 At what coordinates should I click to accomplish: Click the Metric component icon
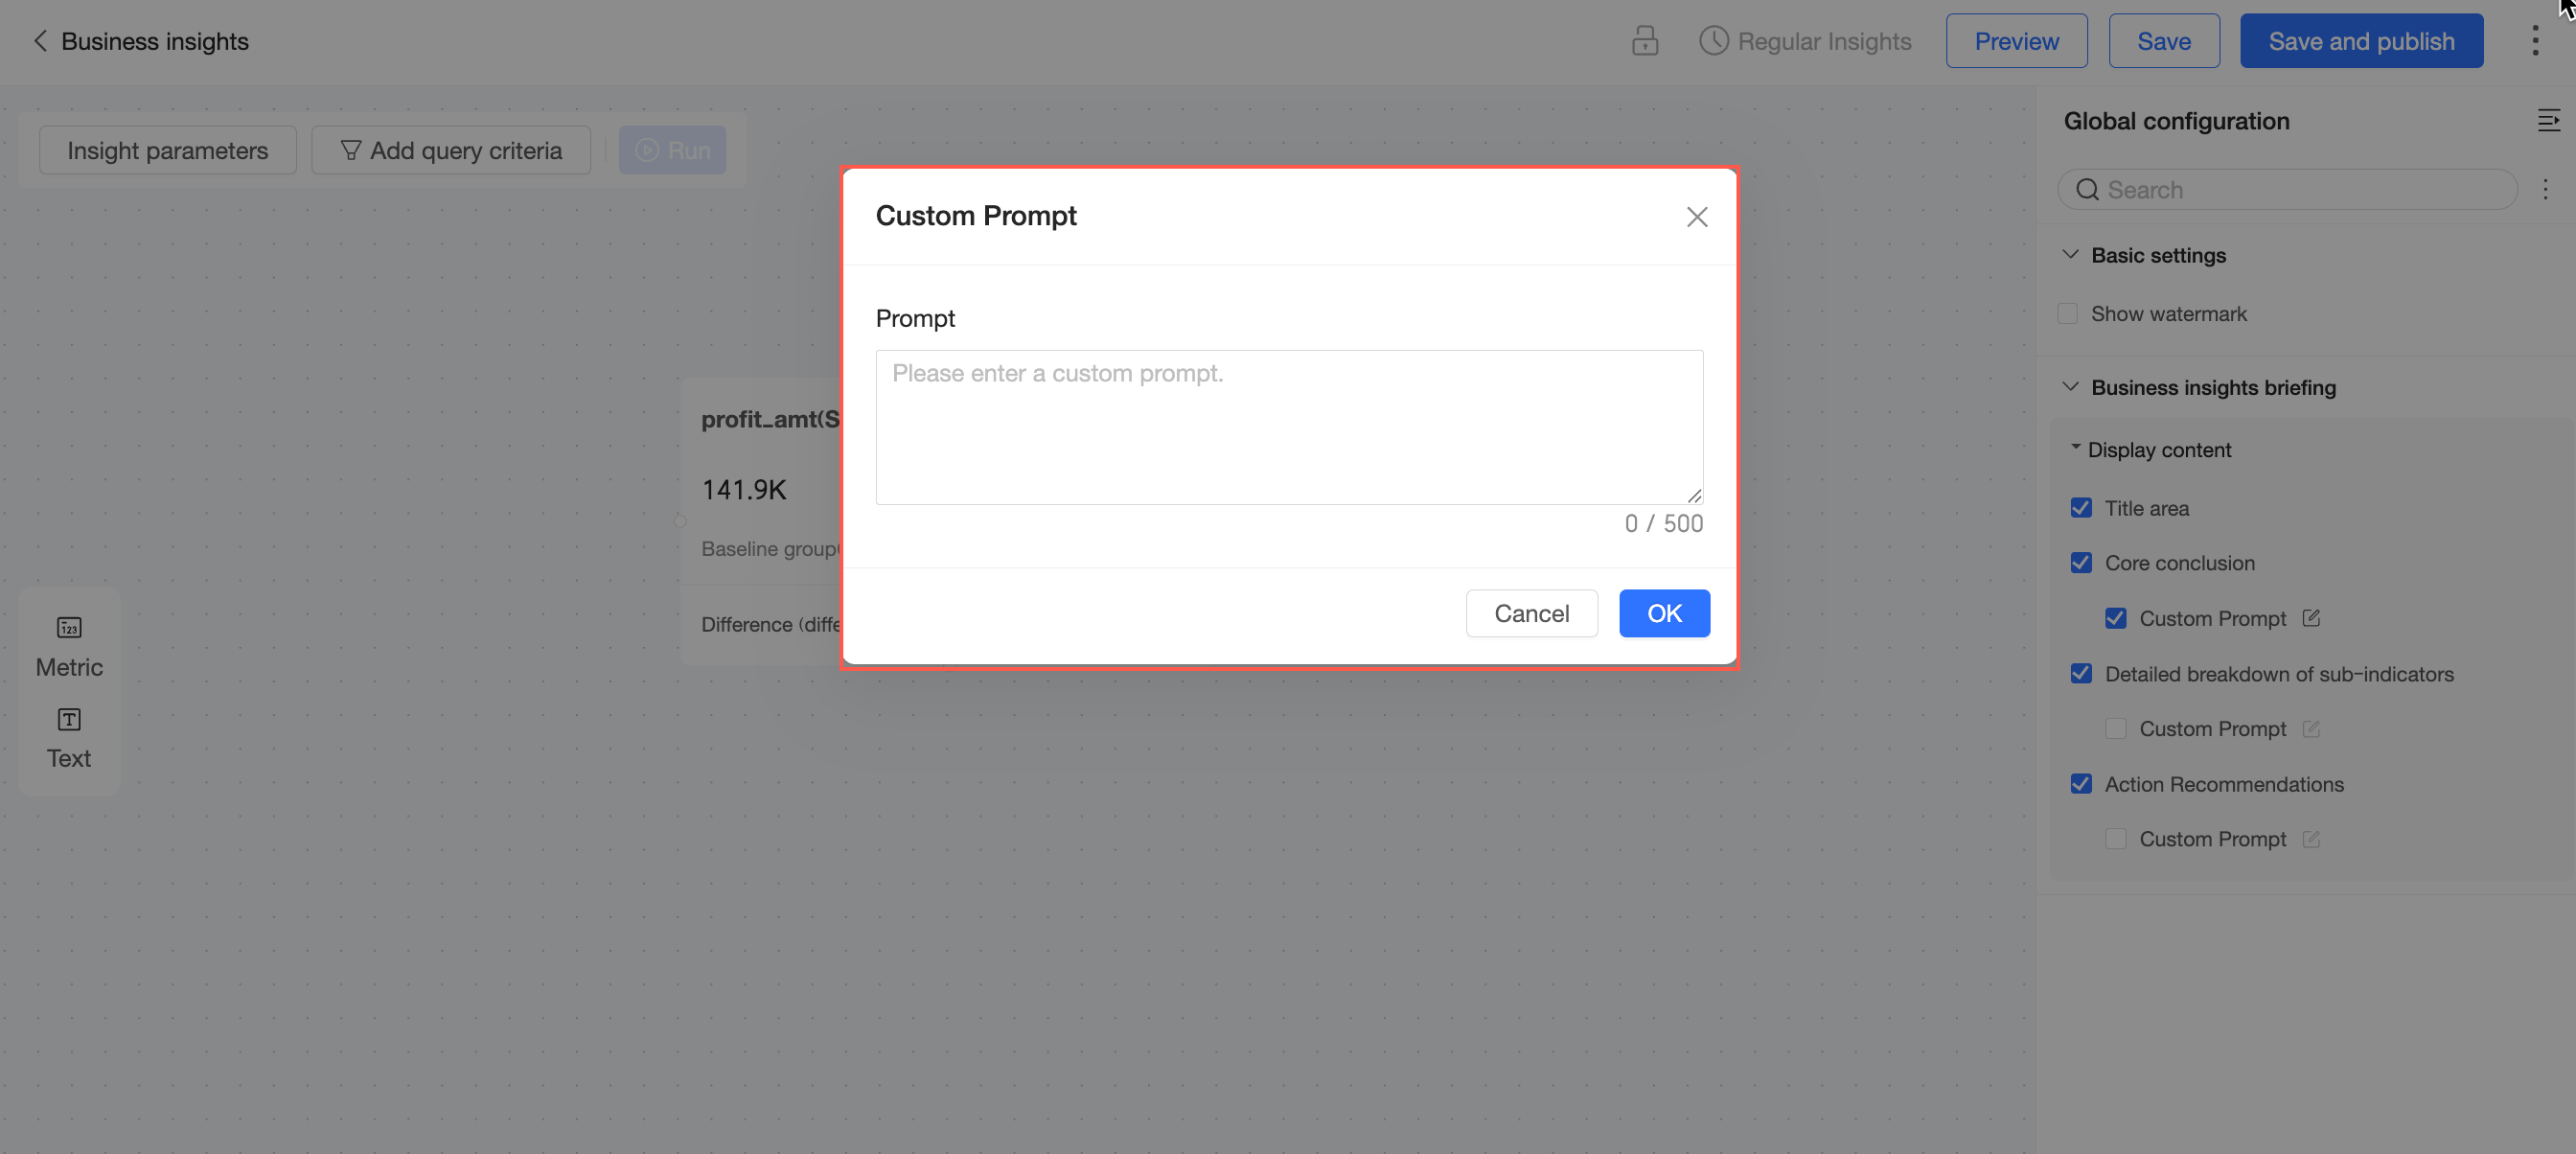click(x=69, y=628)
